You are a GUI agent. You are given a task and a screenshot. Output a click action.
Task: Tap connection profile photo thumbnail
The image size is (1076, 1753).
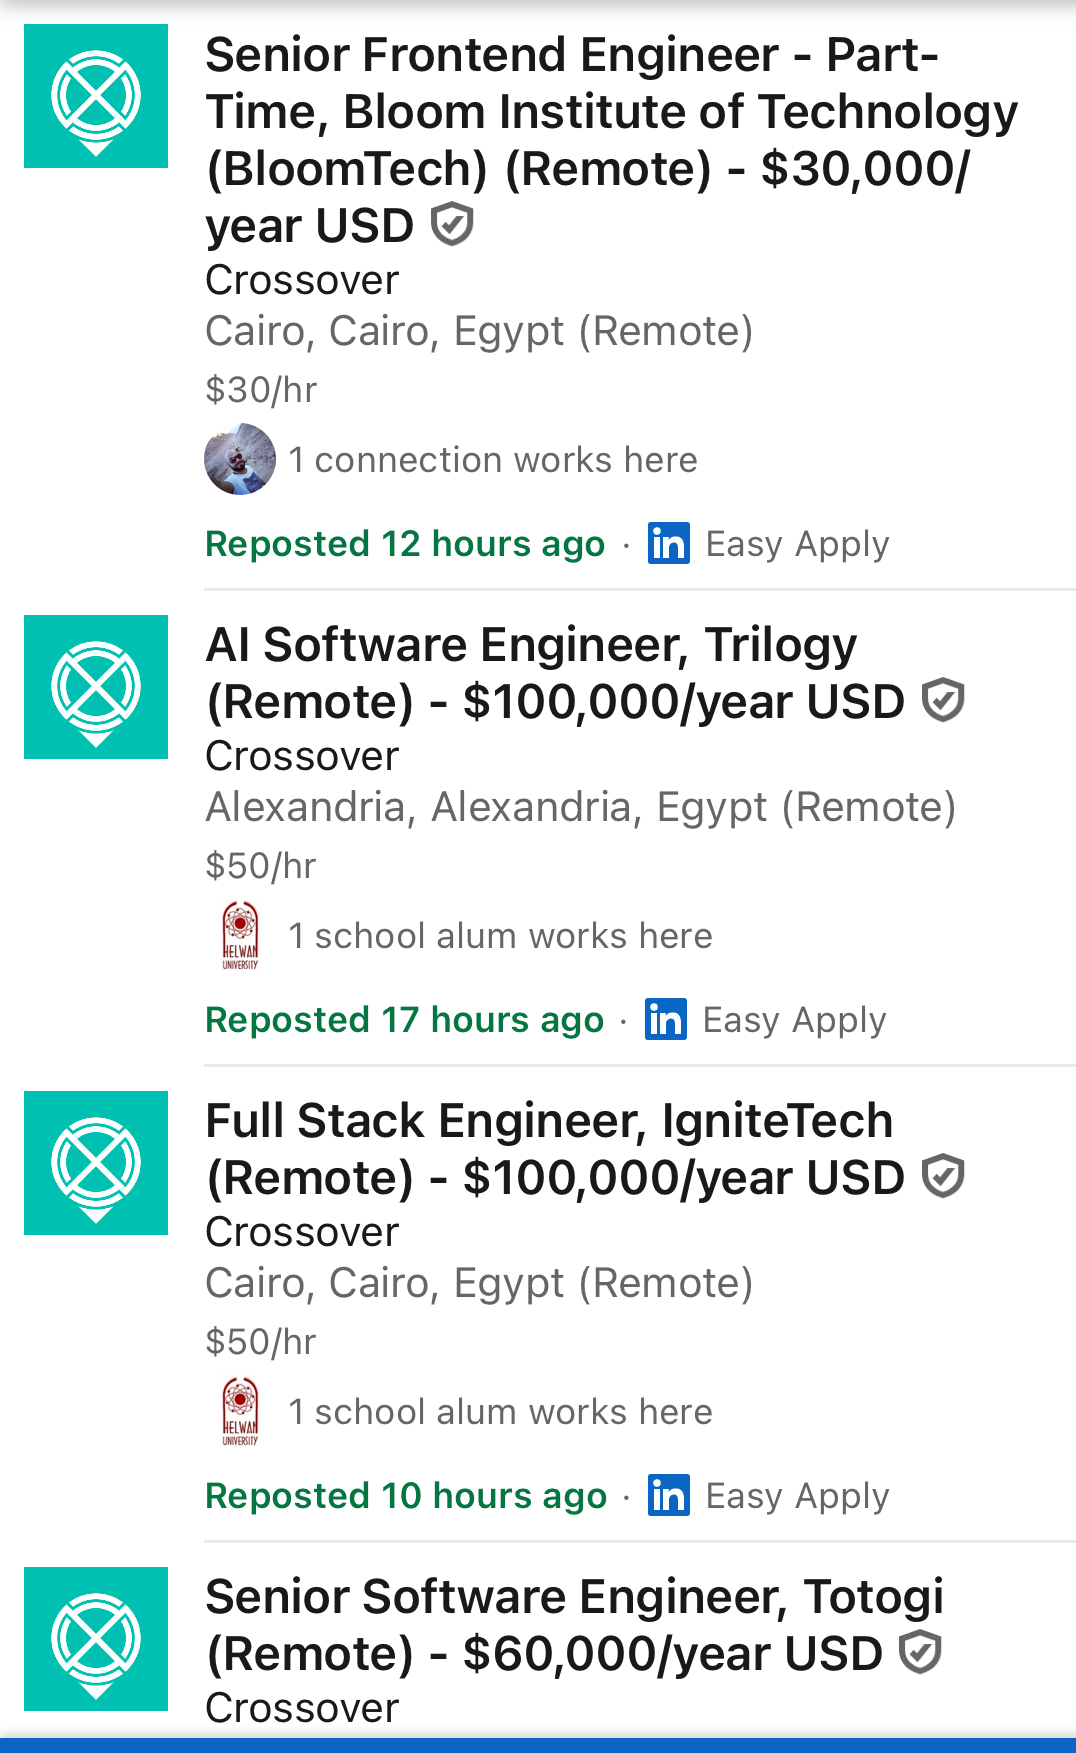240,459
